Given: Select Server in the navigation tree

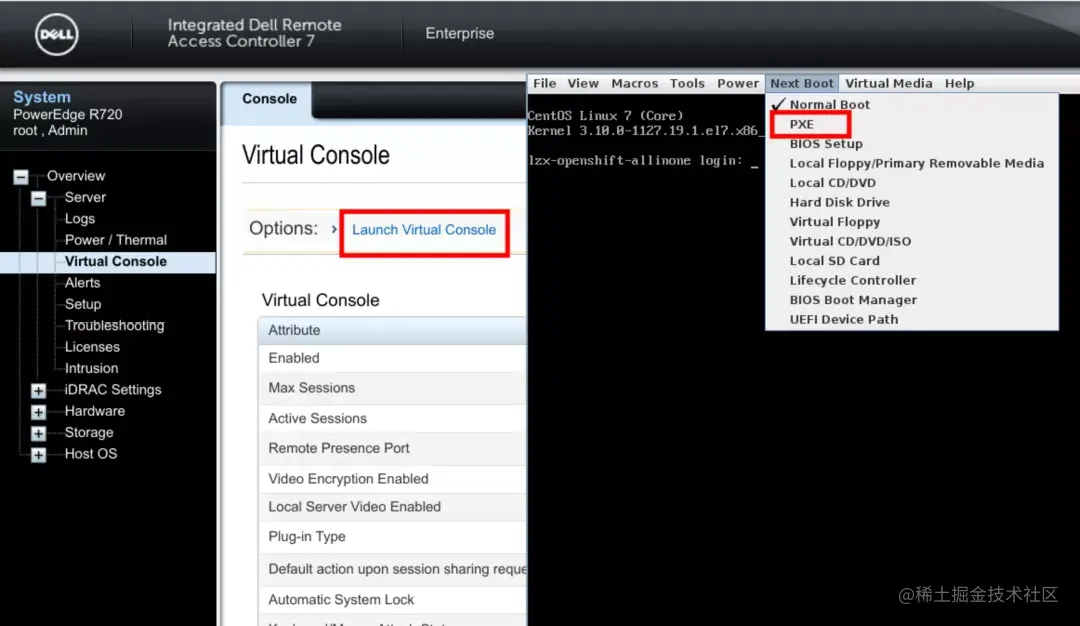Looking at the screenshot, I should pyautogui.click(x=85, y=197).
